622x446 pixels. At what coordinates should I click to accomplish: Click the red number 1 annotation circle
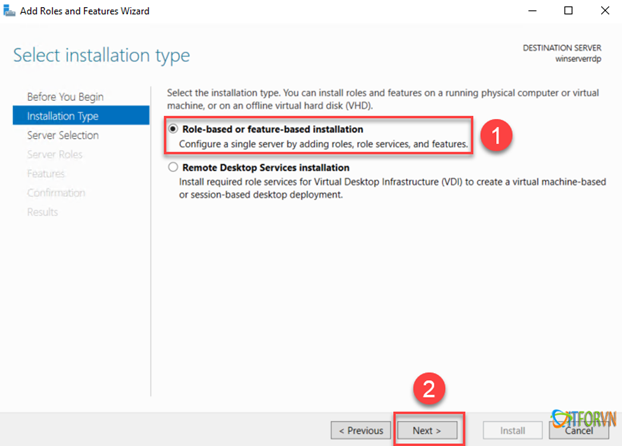click(497, 137)
